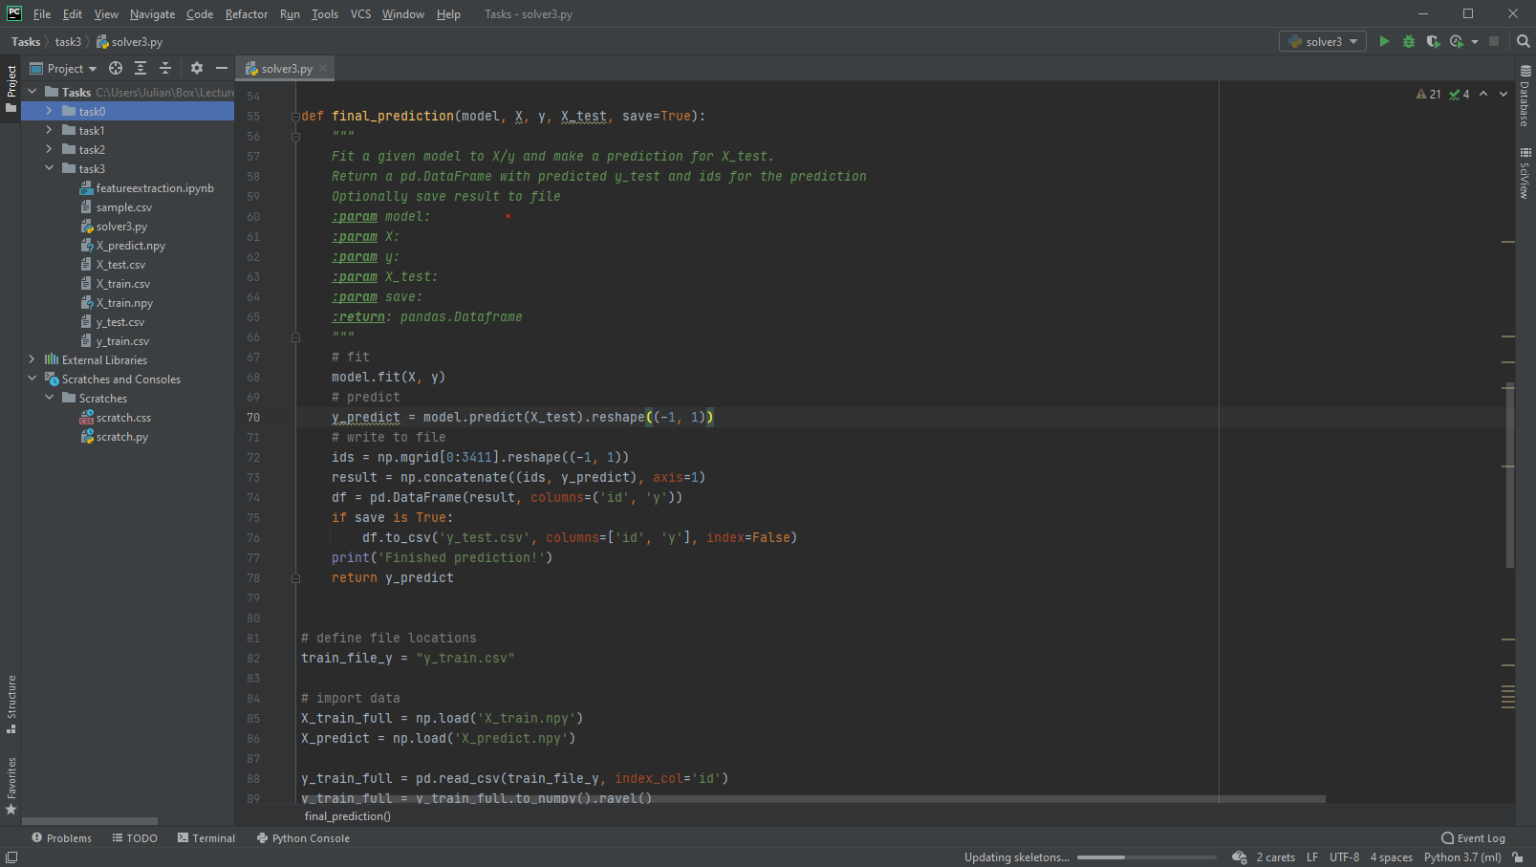Click Collapse All in Project panel
1536x867 pixels.
click(166, 68)
